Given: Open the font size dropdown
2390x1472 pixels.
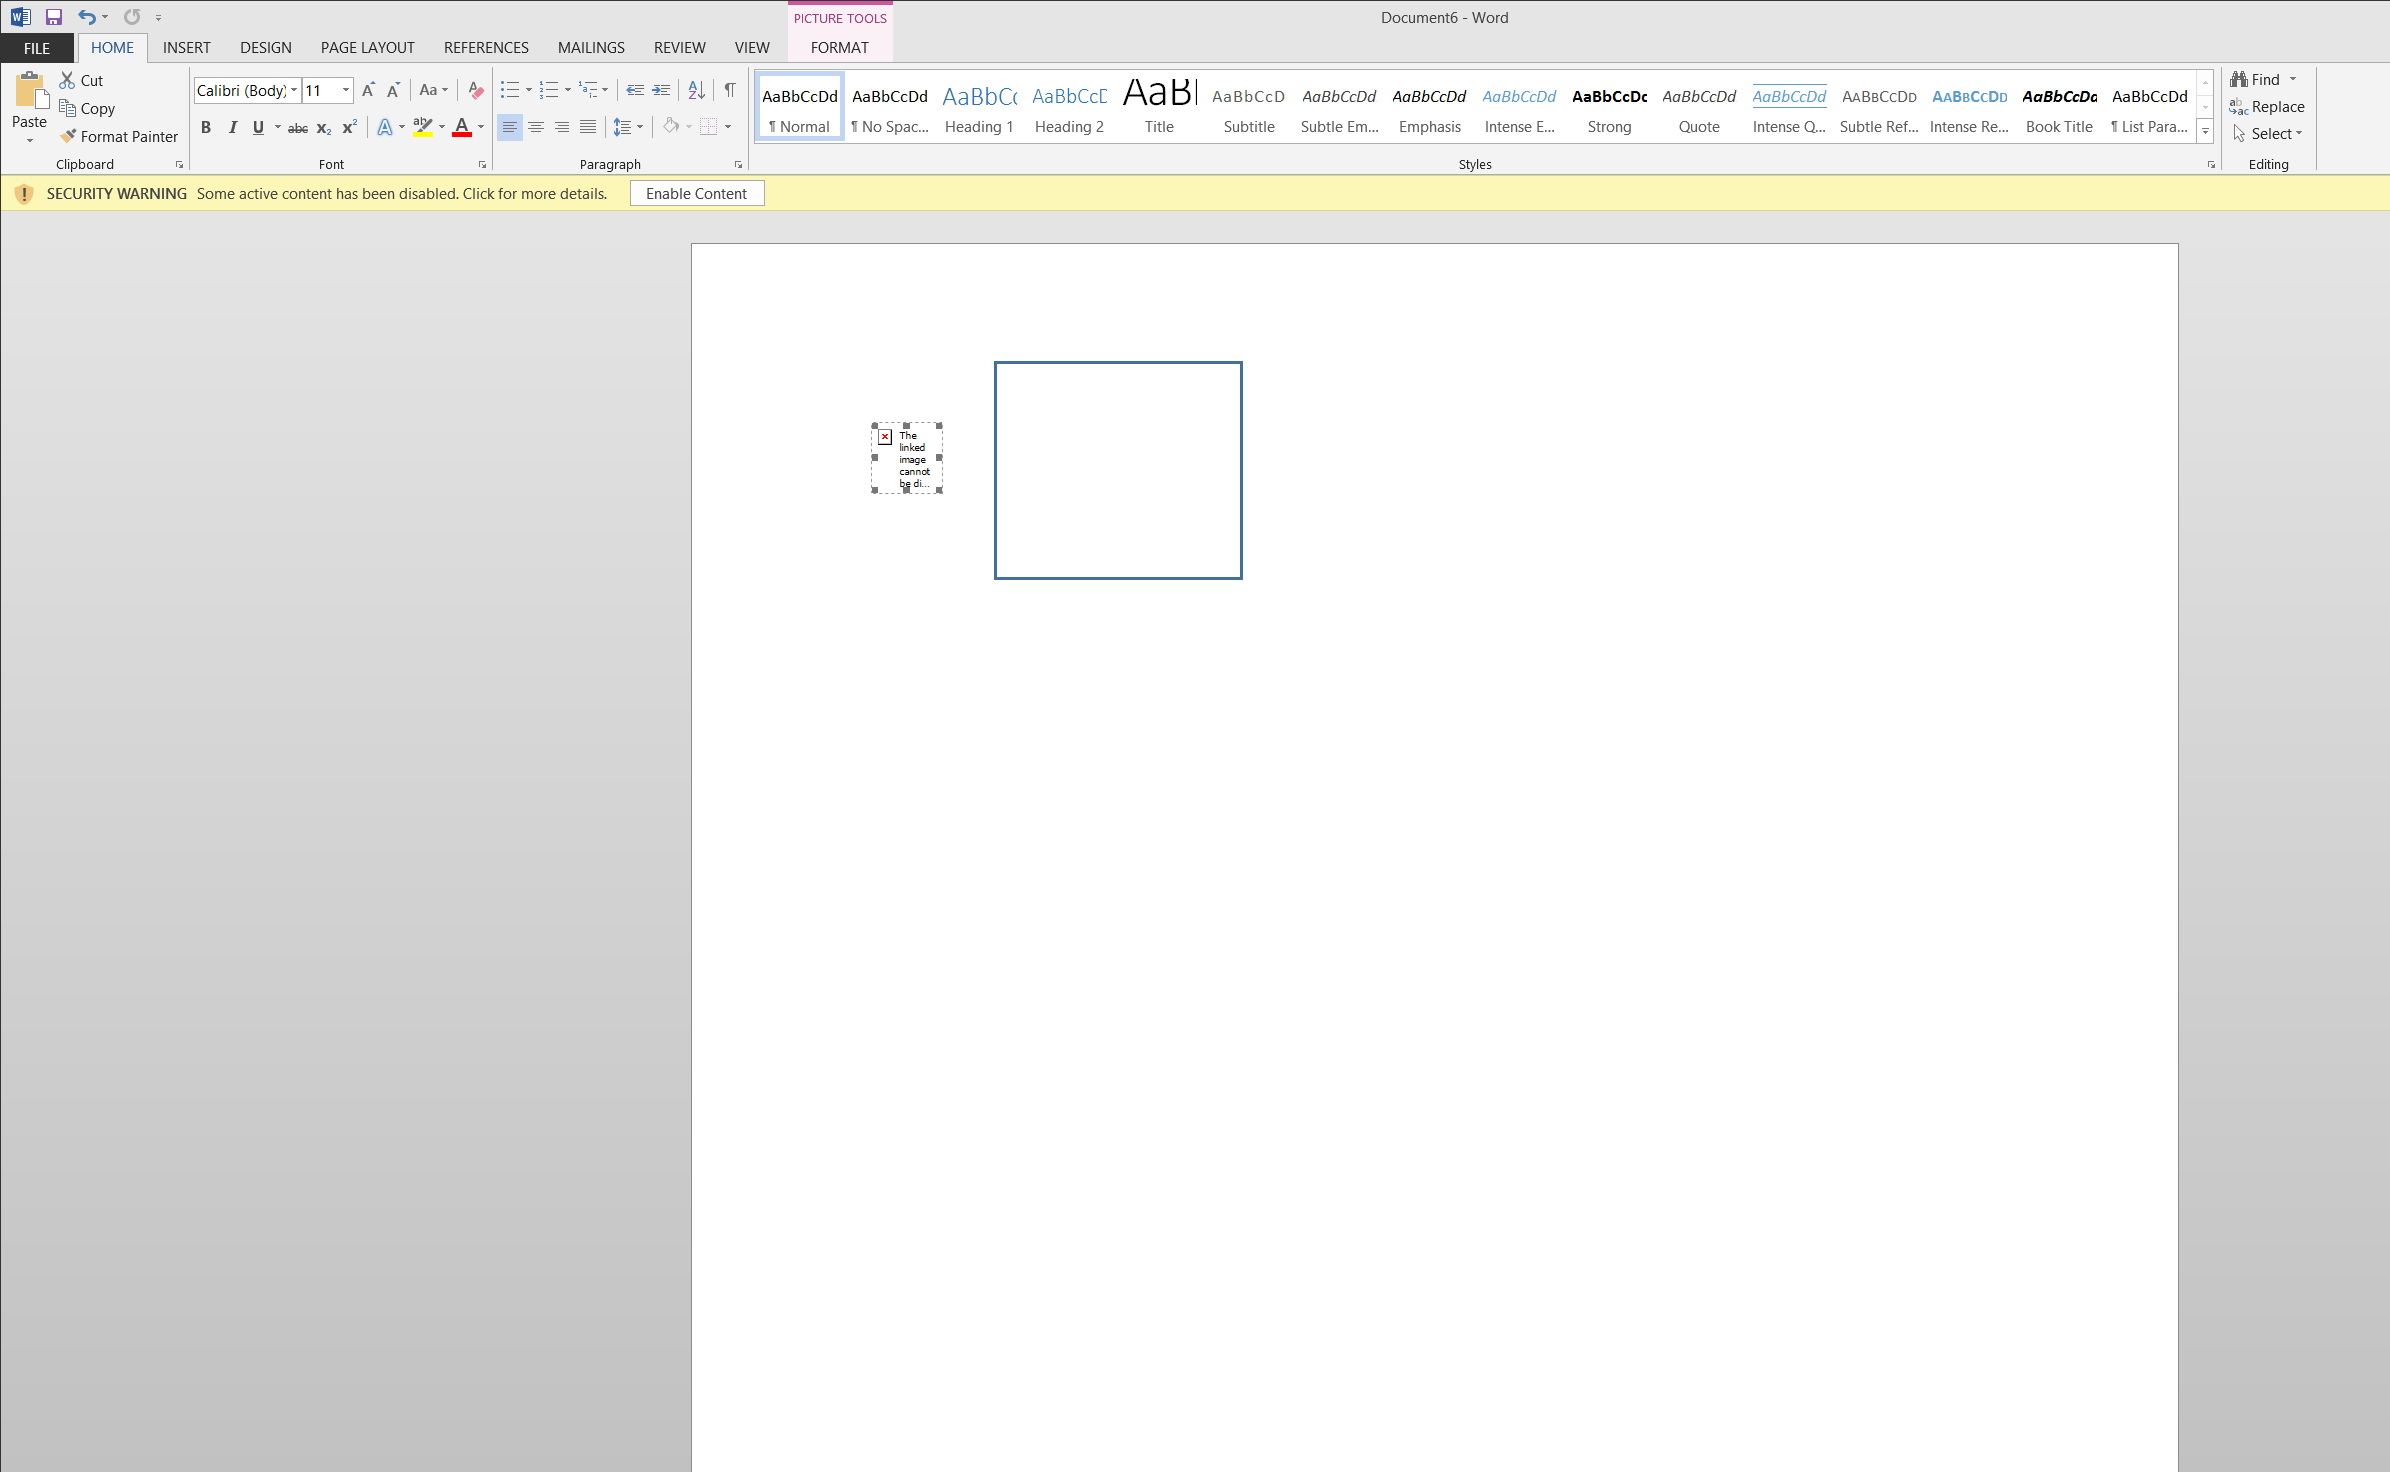Looking at the screenshot, I should (x=346, y=90).
